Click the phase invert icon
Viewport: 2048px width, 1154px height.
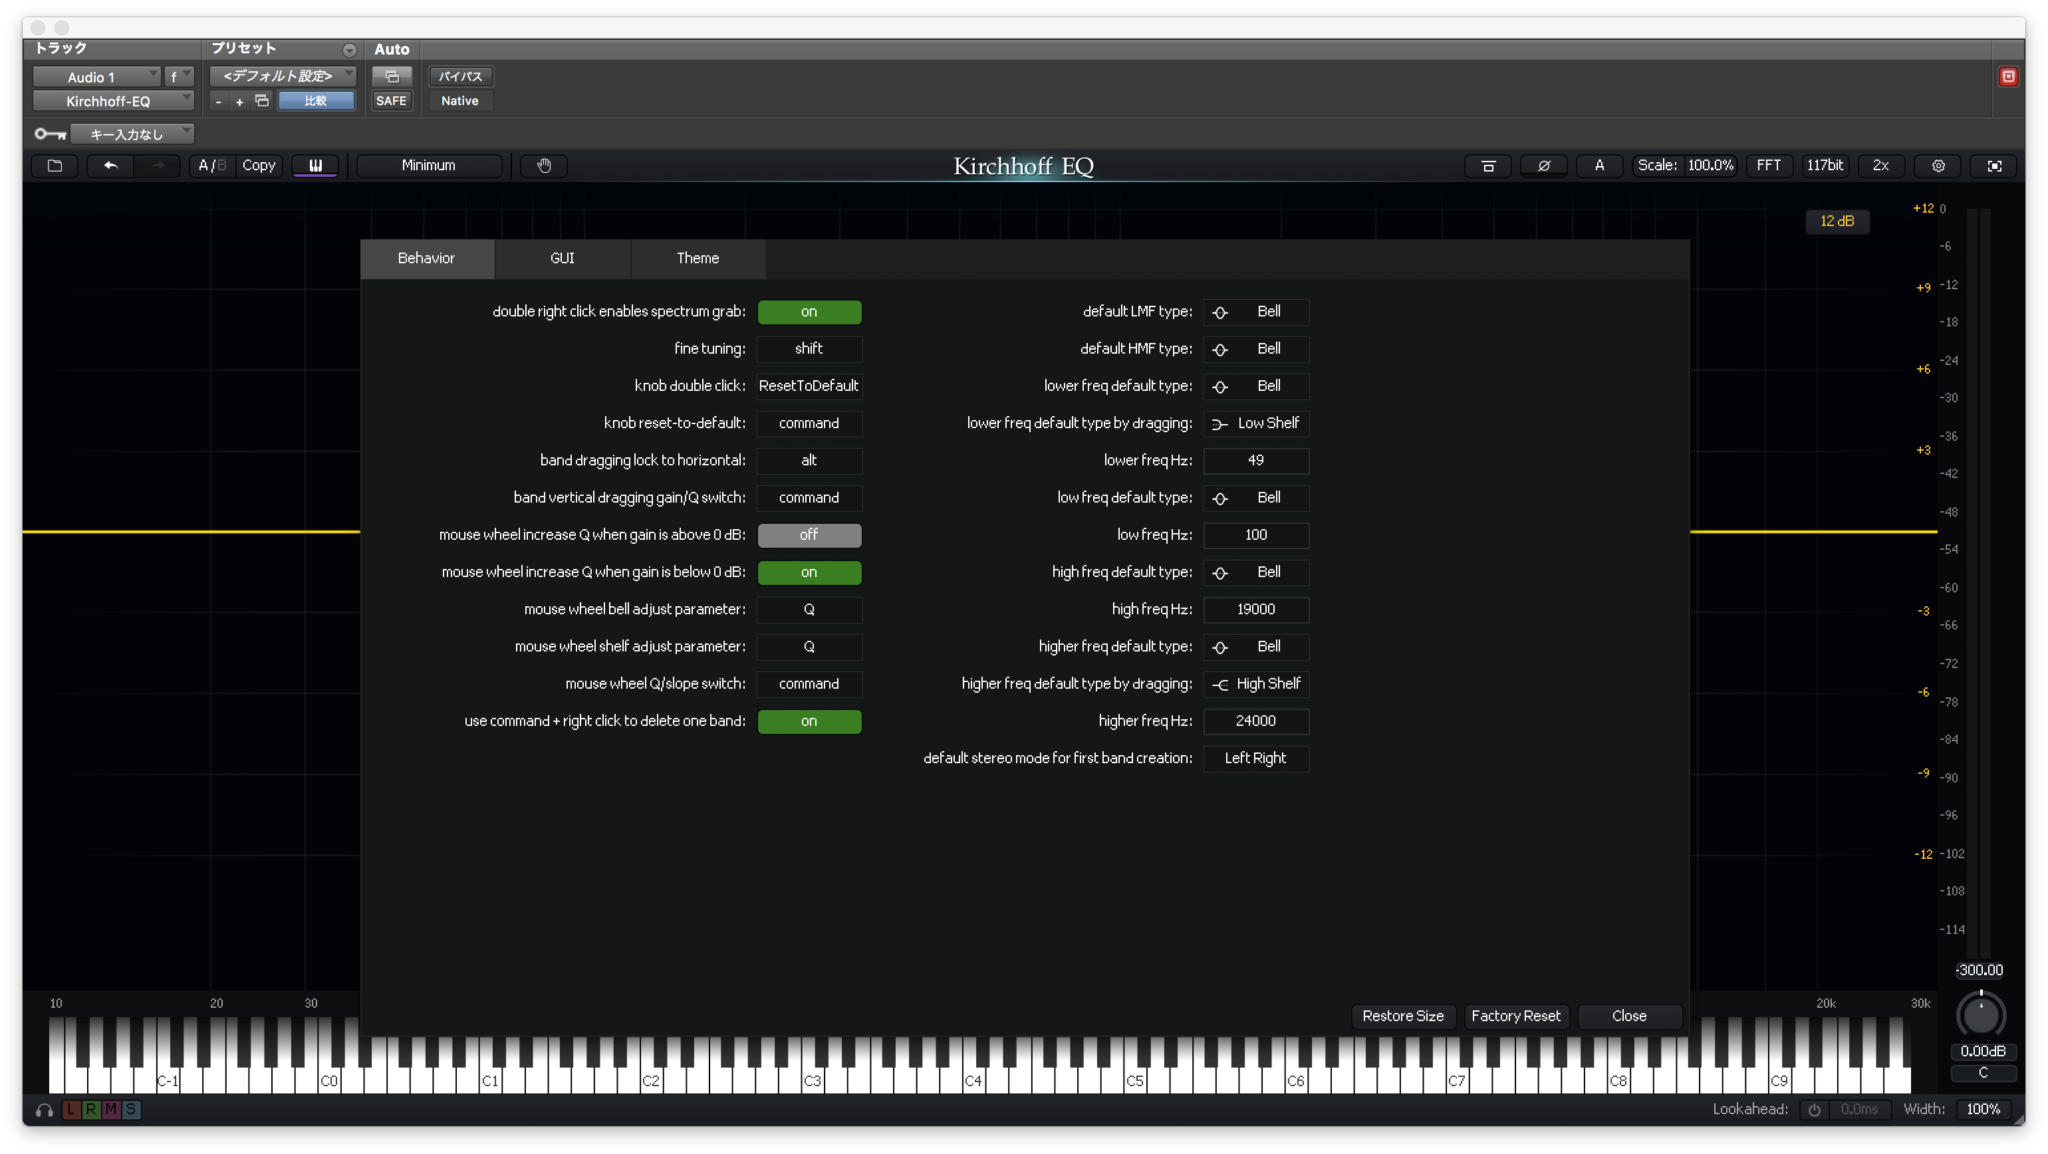(x=1543, y=166)
